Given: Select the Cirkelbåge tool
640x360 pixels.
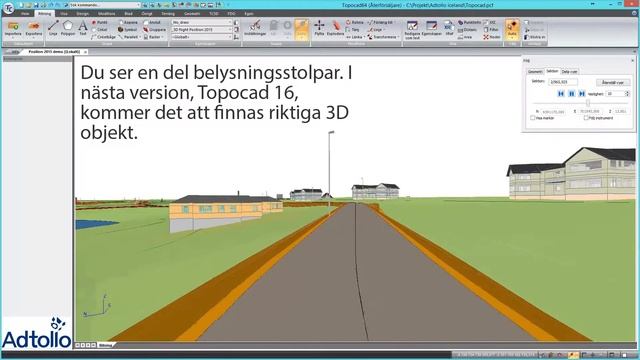Looking at the screenshot, I should [x=104, y=37].
